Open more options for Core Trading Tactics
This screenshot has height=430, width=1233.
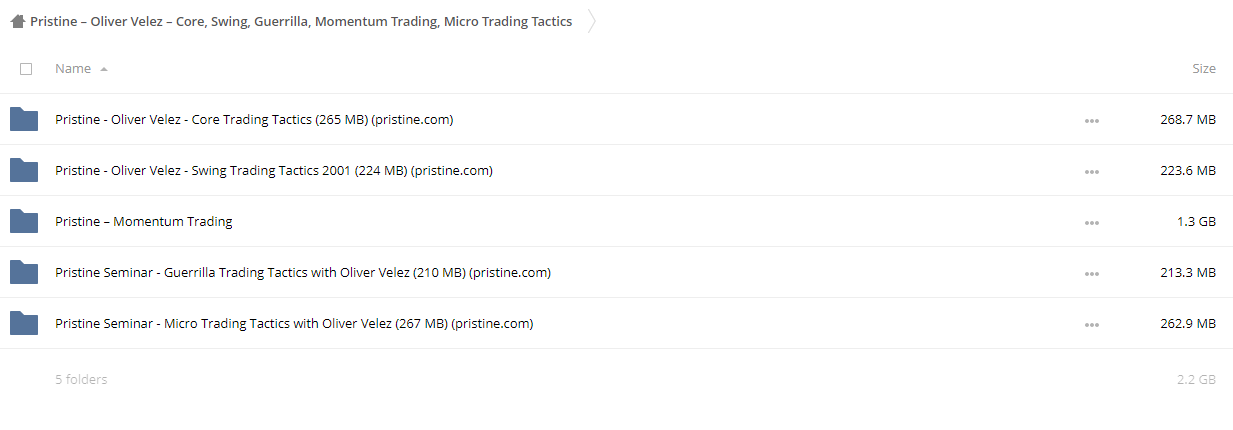pos(1091,121)
